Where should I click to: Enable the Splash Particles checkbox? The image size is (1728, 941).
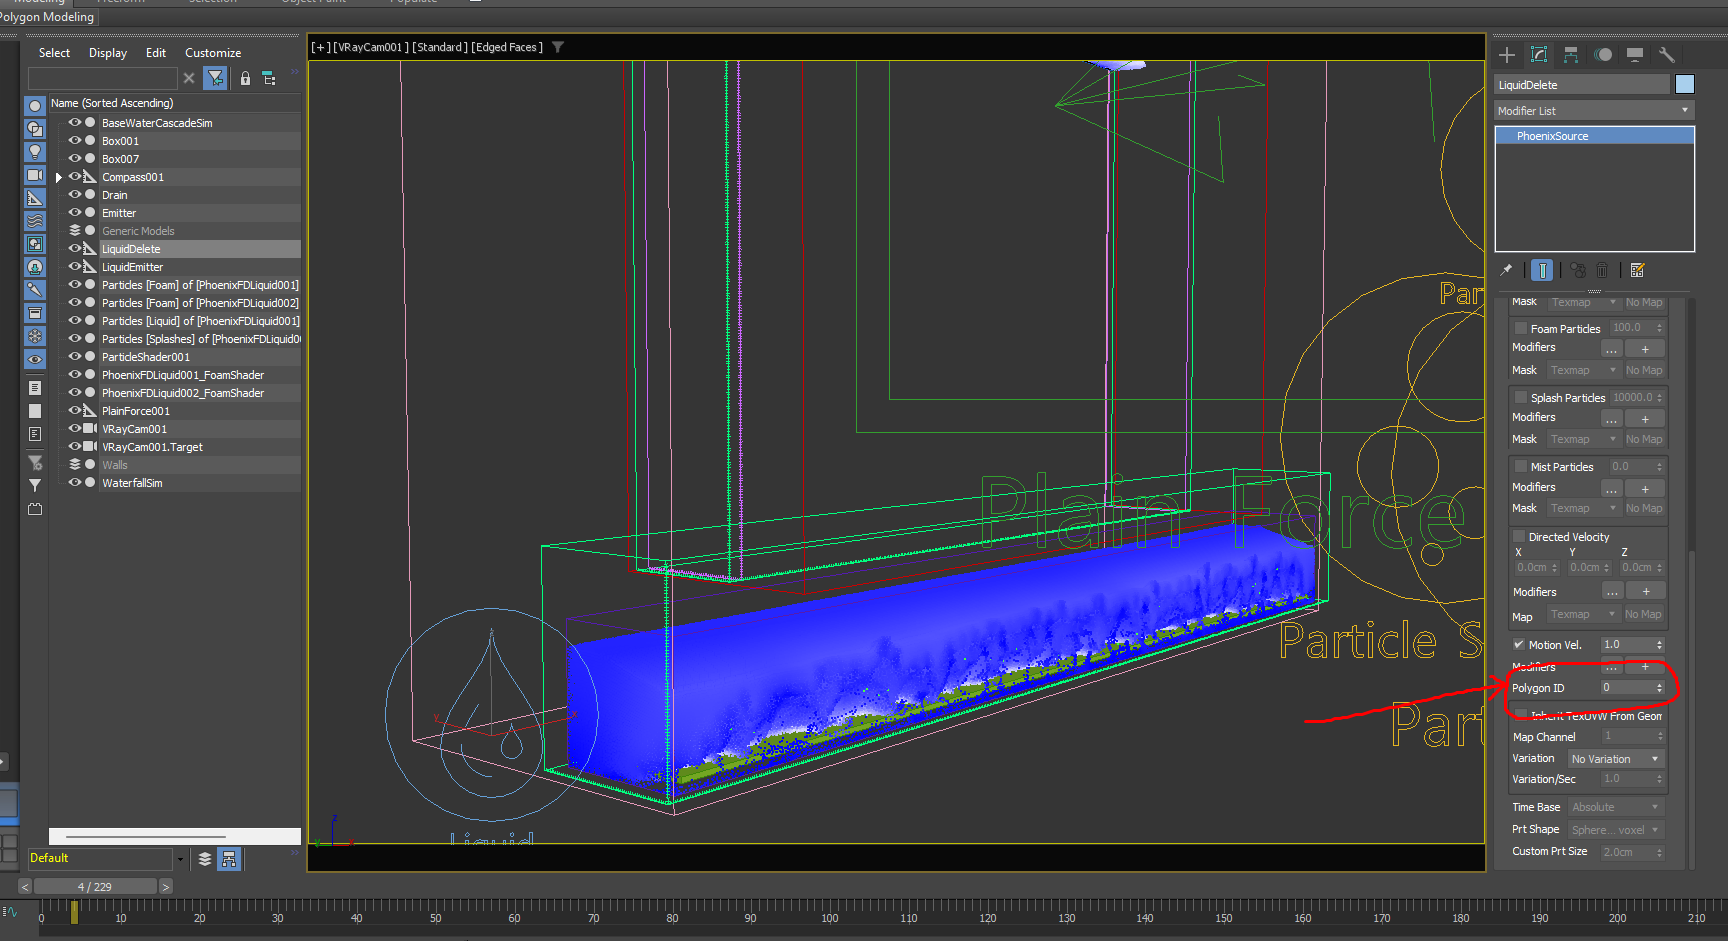click(1520, 397)
